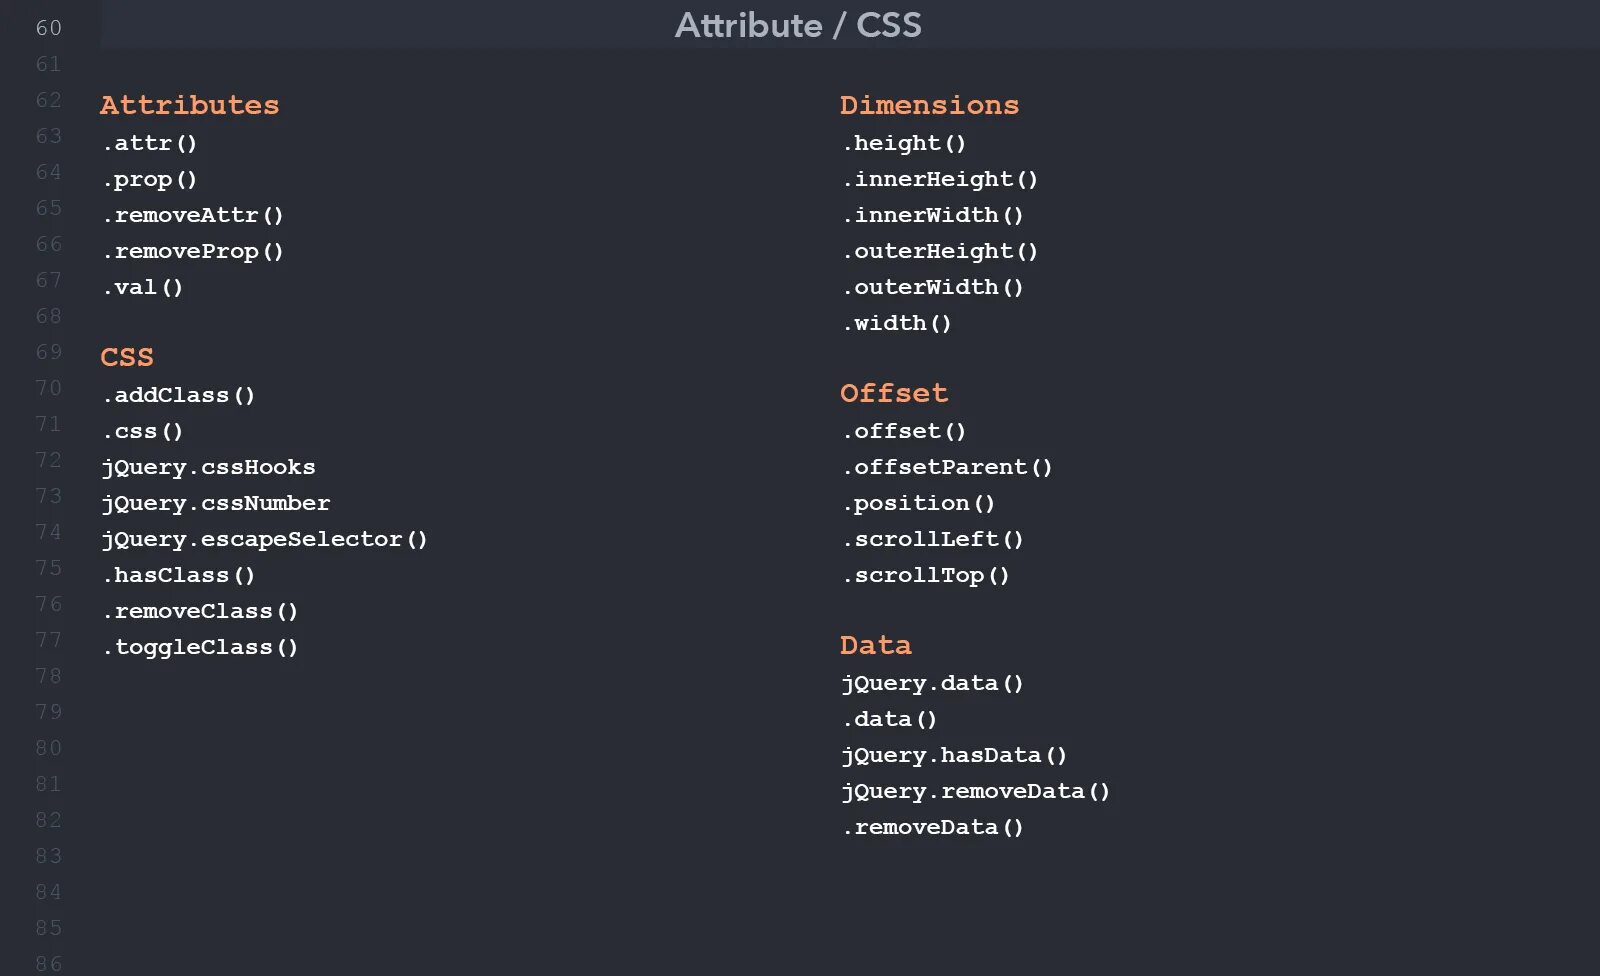The height and width of the screenshot is (976, 1600).
Task: Open the .outerWidth() reference
Action: (933, 287)
